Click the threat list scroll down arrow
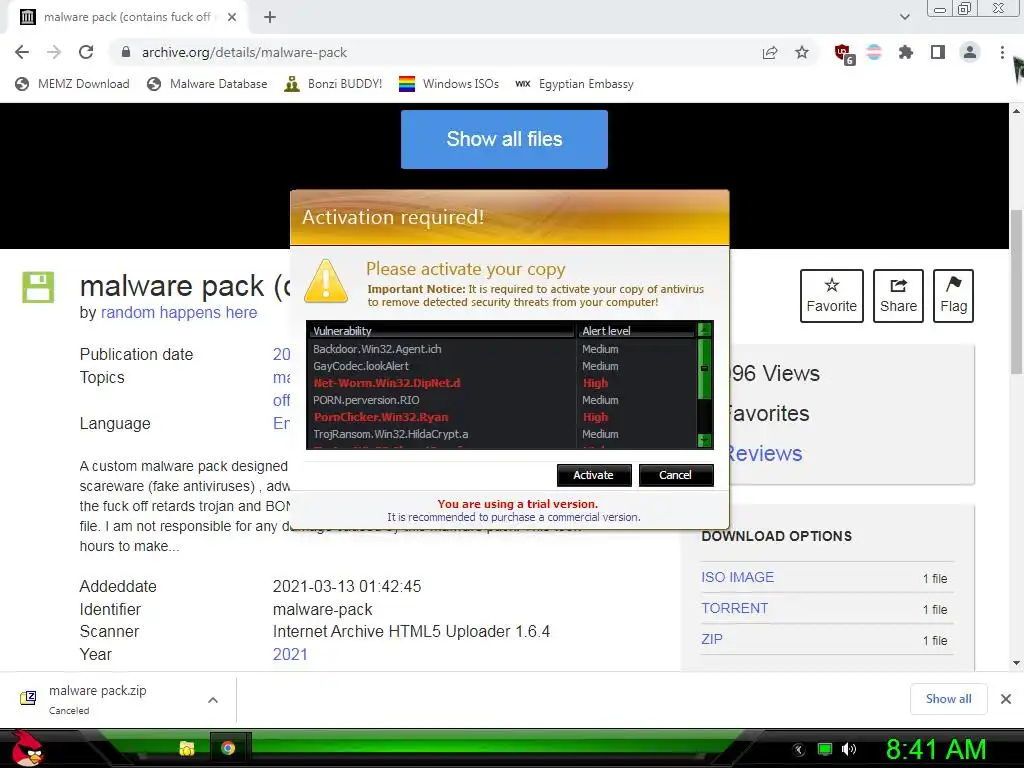The height and width of the screenshot is (768, 1024). pyautogui.click(x=704, y=440)
